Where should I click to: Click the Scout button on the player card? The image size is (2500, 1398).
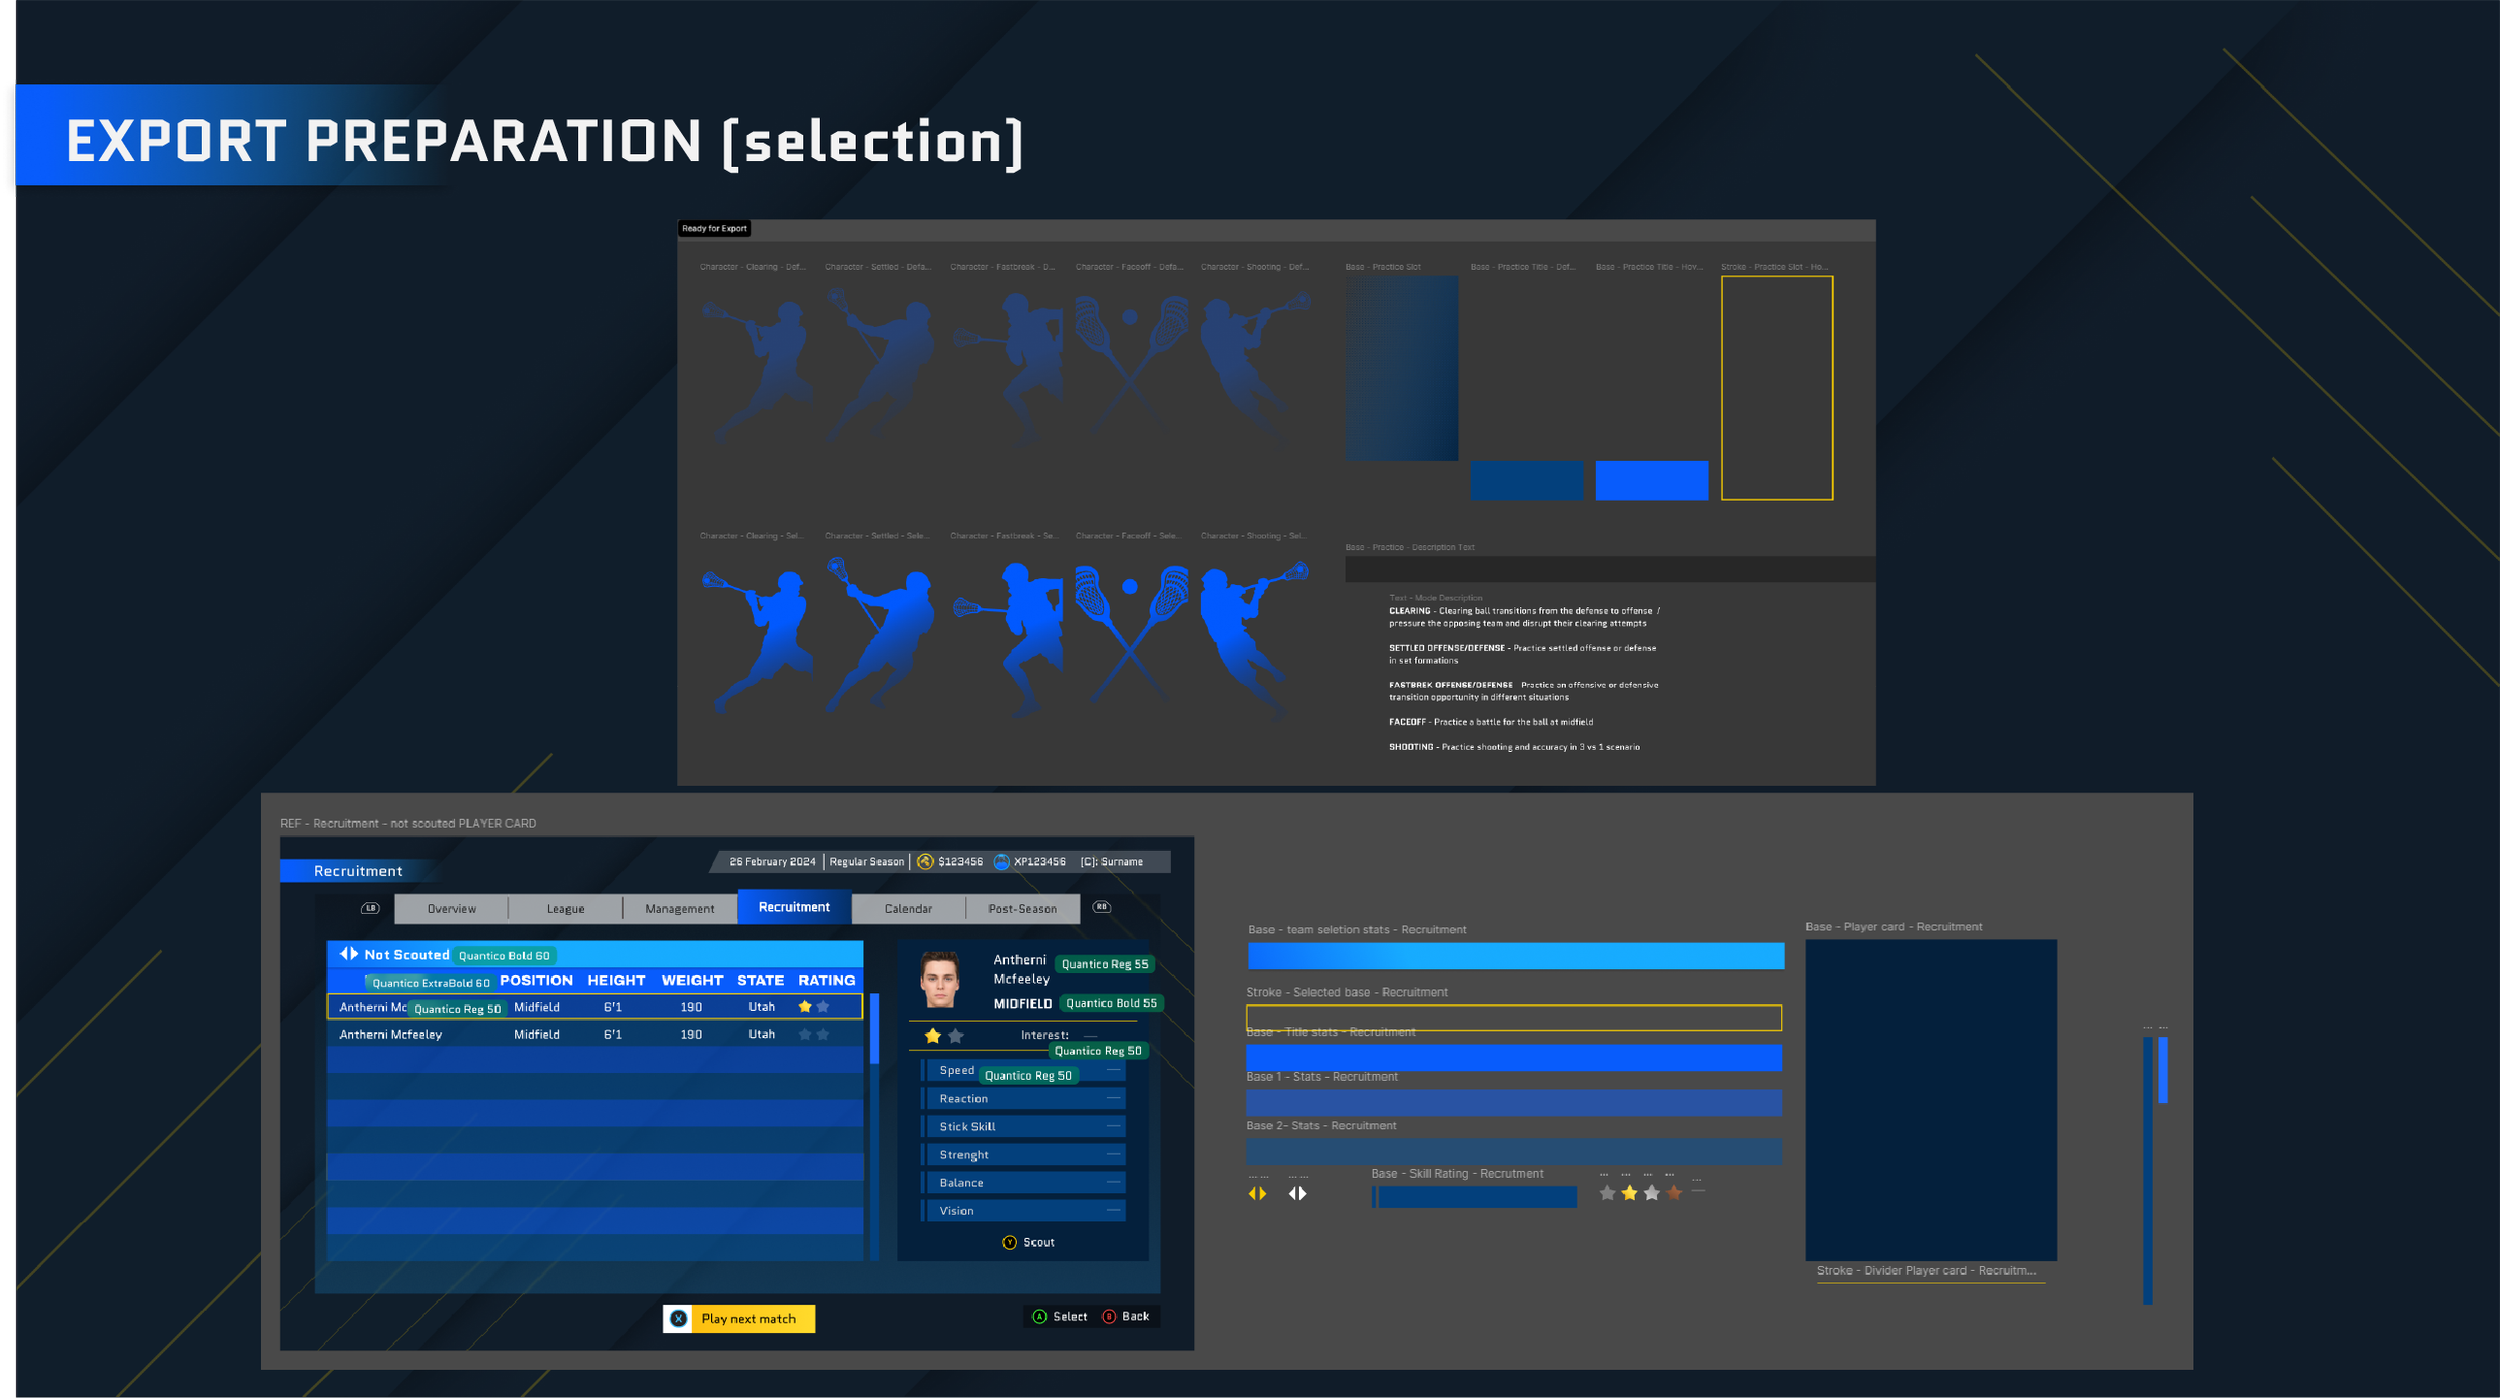1028,1242
